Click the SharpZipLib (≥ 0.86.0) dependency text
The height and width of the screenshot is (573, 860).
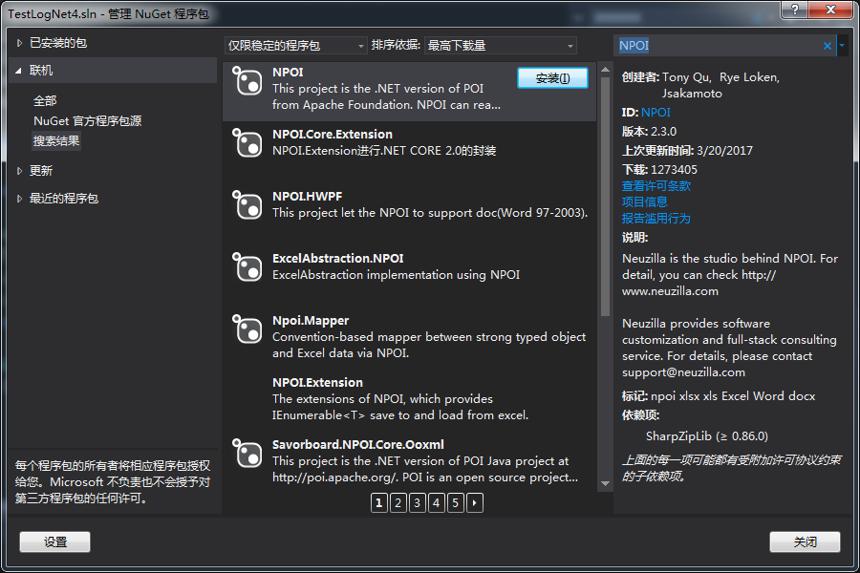707,436
